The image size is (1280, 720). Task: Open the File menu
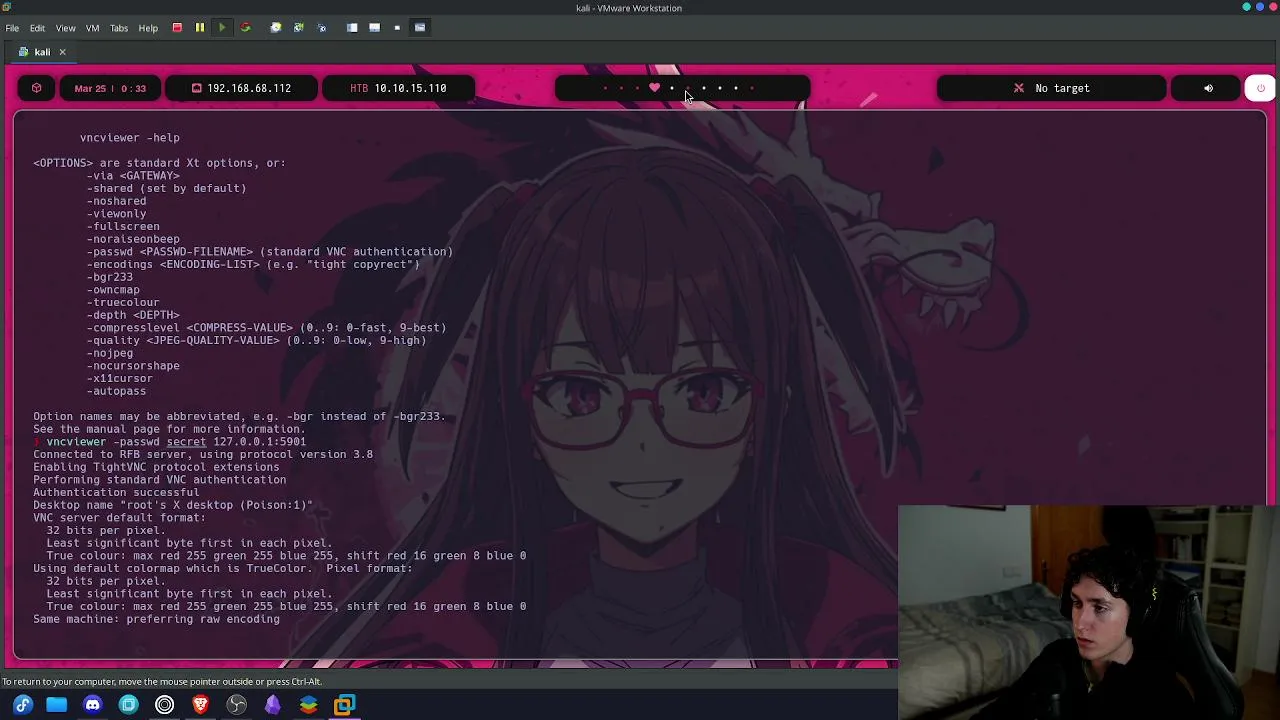coord(12,28)
